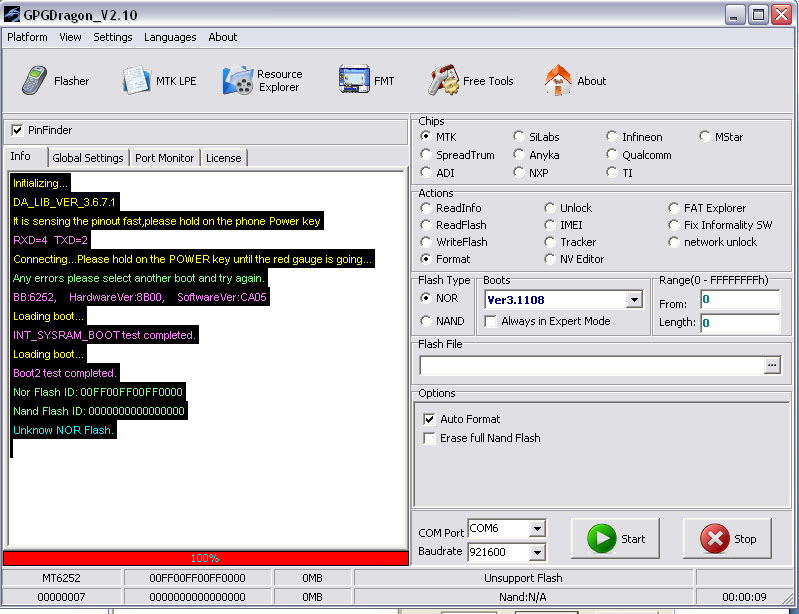Image resolution: width=799 pixels, height=614 pixels.
Task: Click the green Start play icon
Action: pos(601,539)
